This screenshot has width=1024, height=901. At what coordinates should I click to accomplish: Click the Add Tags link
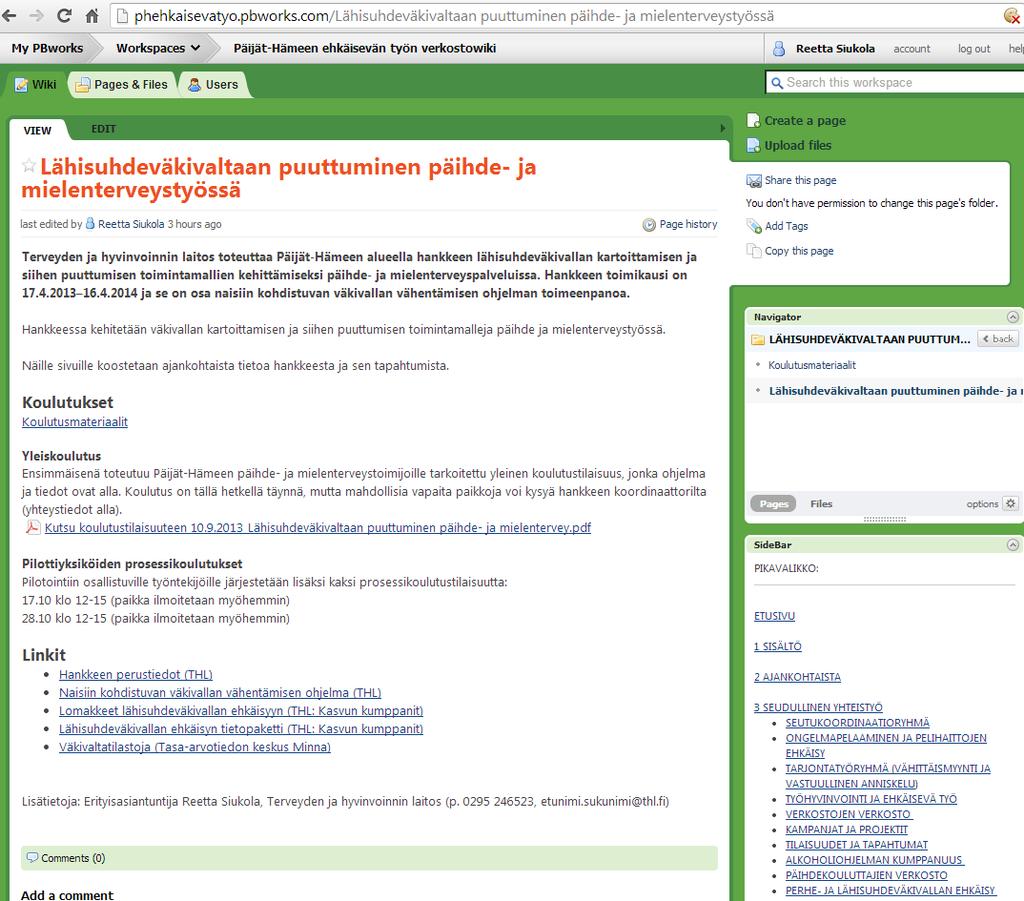pos(786,226)
